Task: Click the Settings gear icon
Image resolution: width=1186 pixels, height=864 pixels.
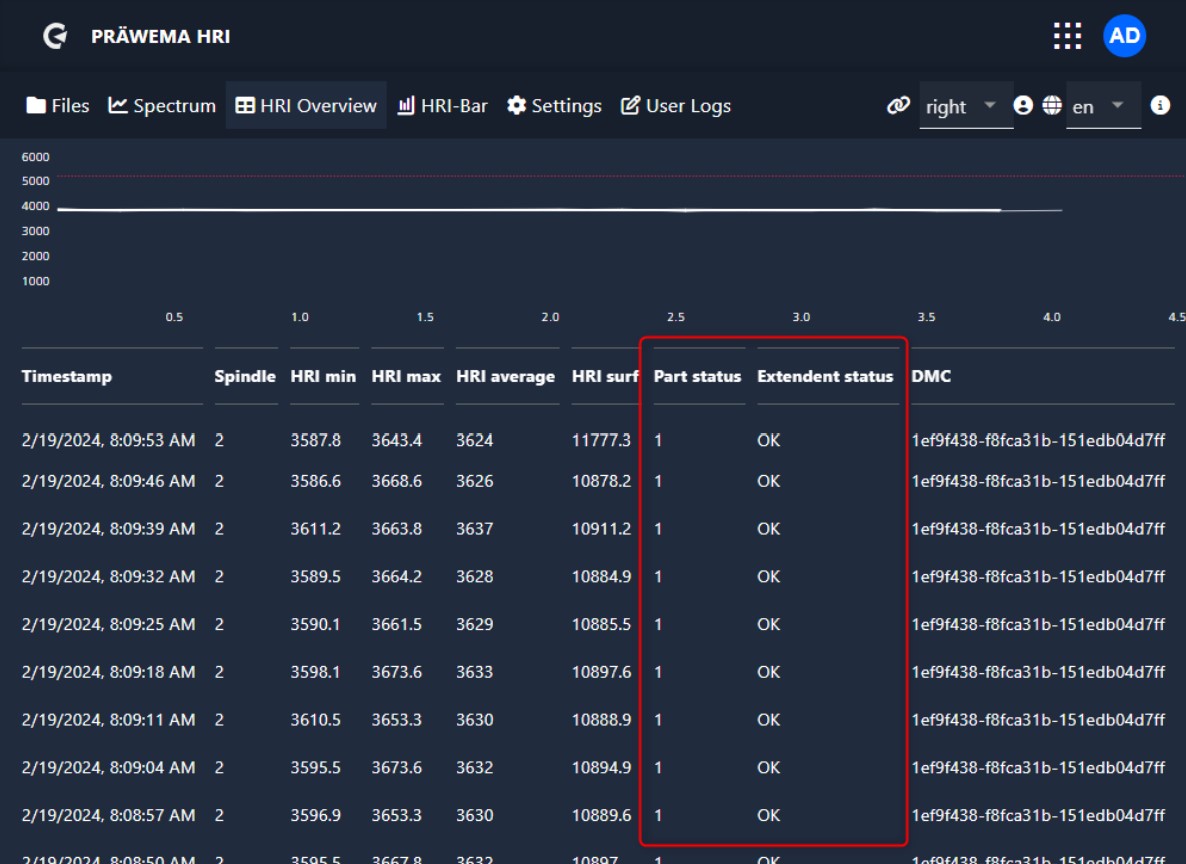Action: pyautogui.click(x=516, y=106)
